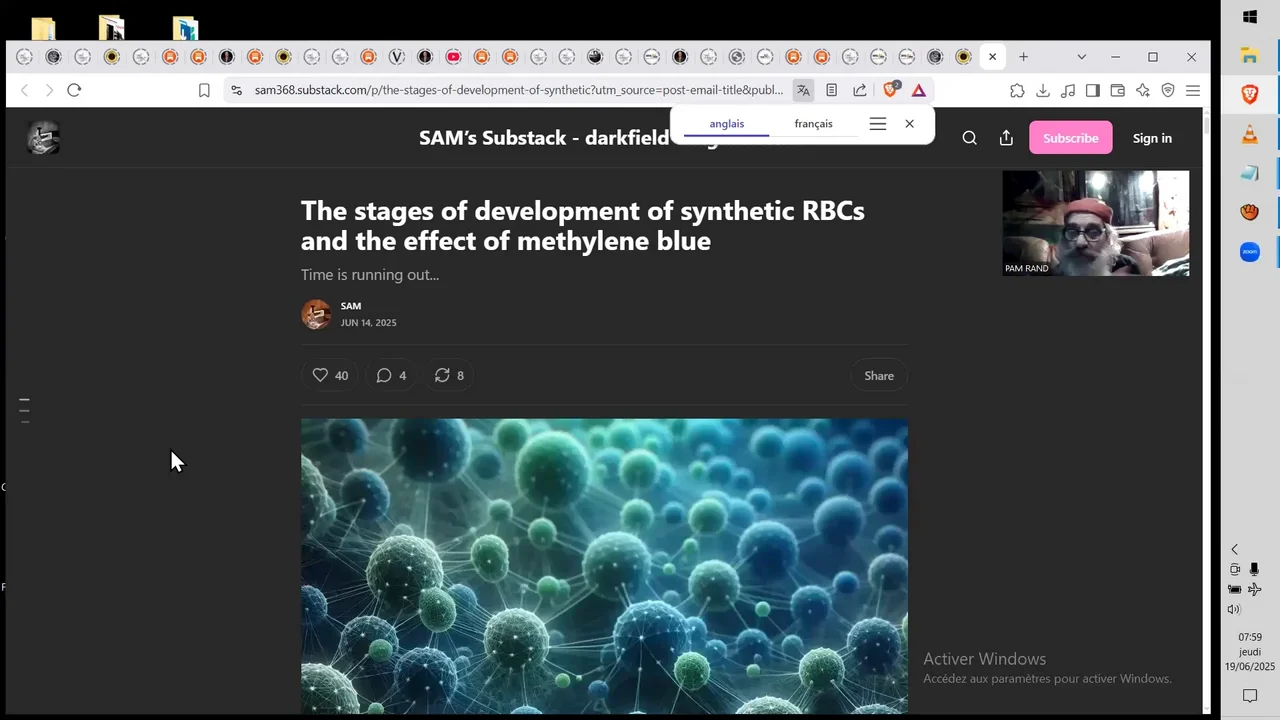This screenshot has width=1280, height=720.
Task: Click the battery tray icon
Action: coord(1235,589)
